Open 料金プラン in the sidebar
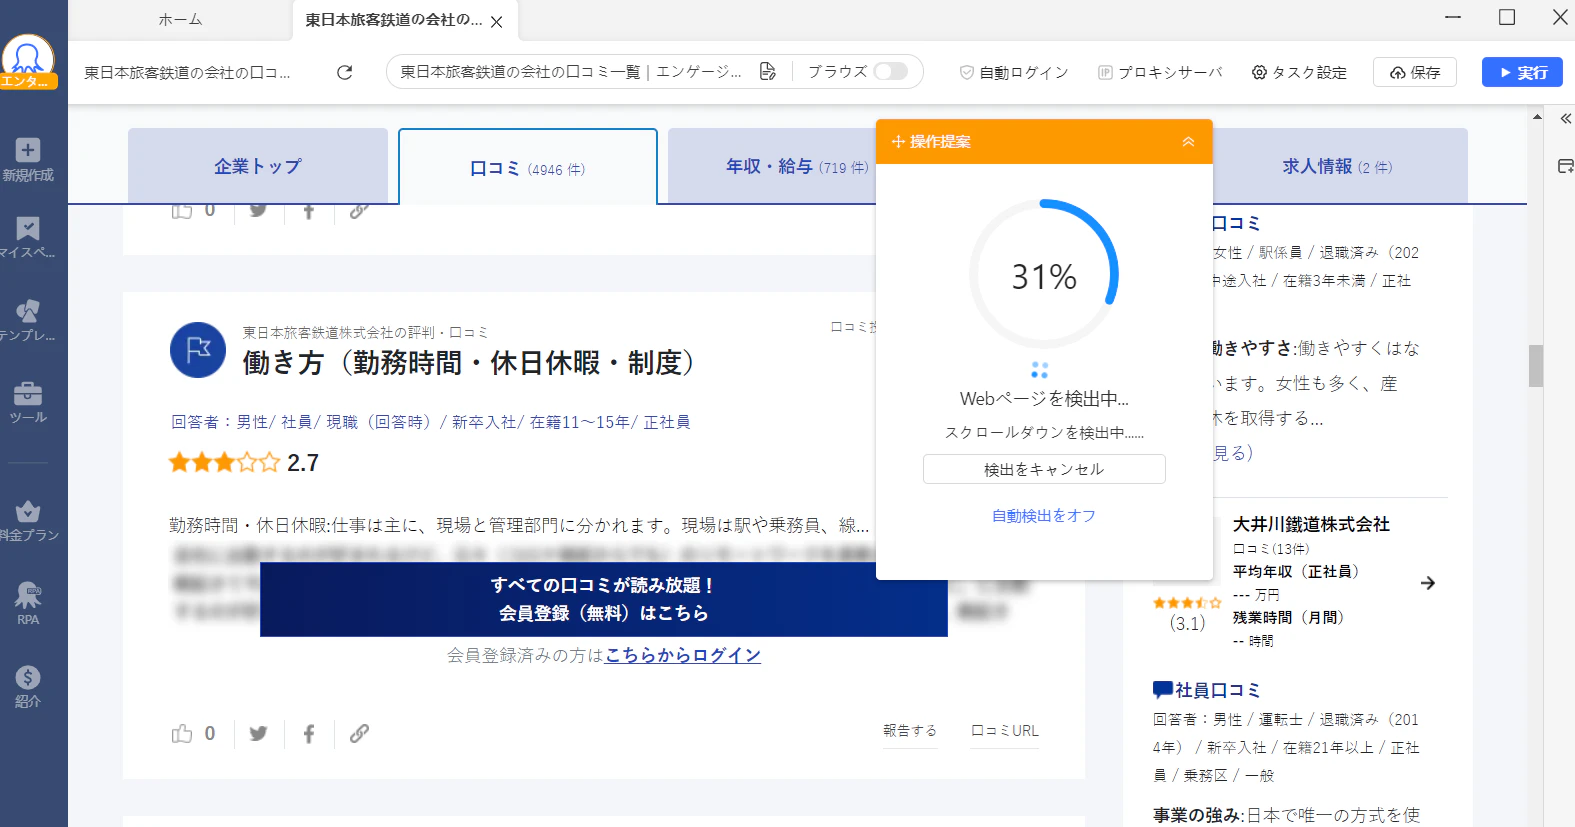 28,521
